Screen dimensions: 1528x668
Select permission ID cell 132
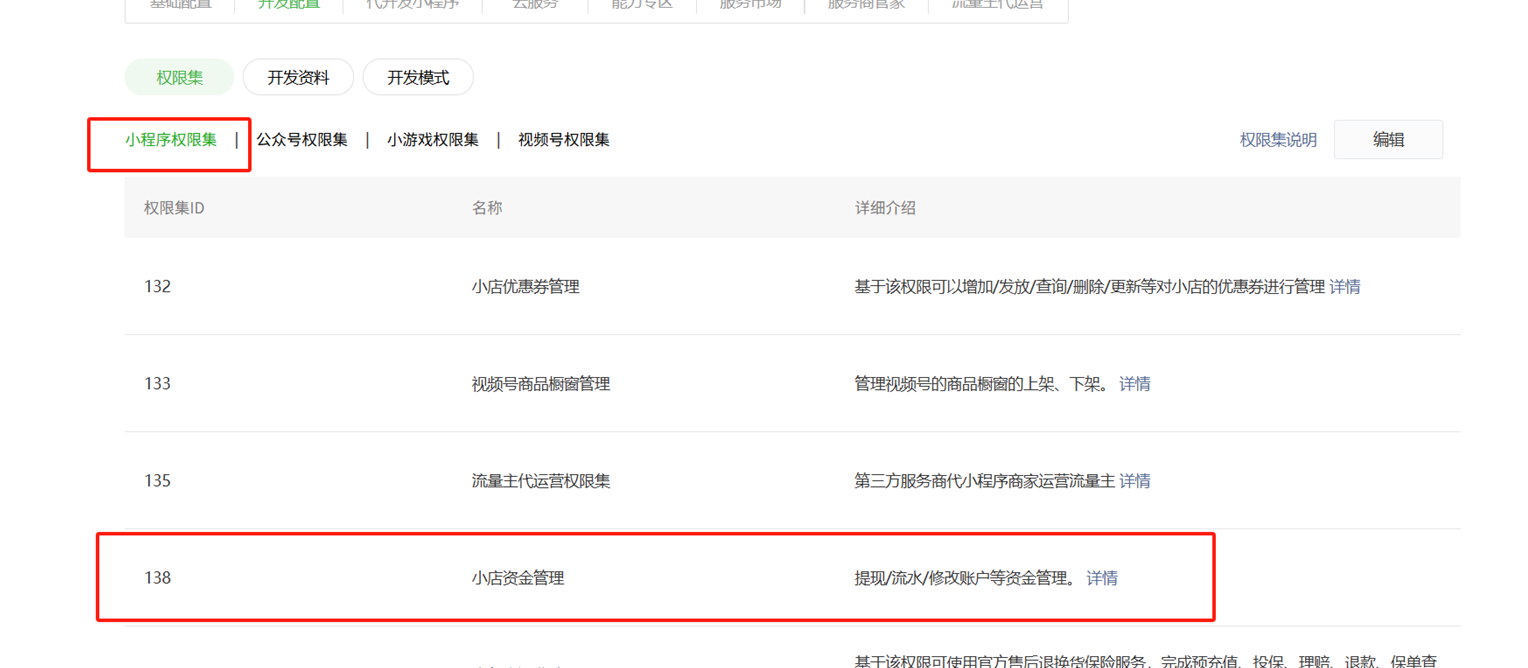[157, 287]
